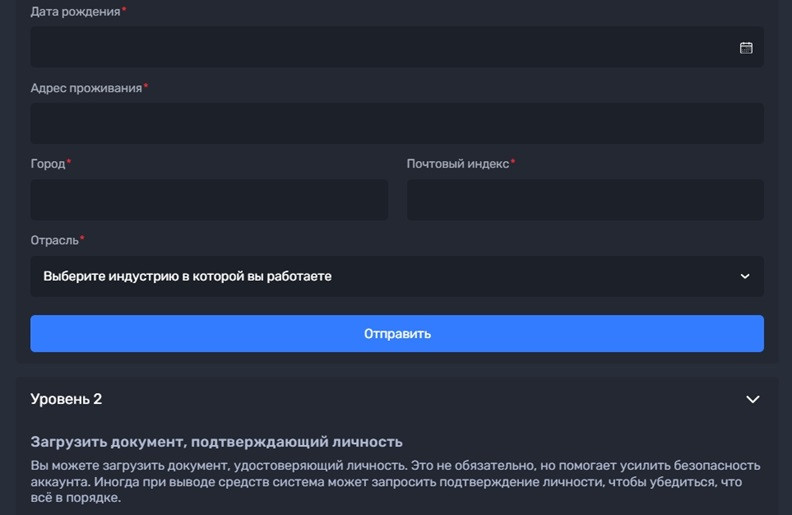Click the Загрузить документ, подтверждающий личность heading
Screen dimensions: 792x515
pyautogui.click(x=216, y=441)
